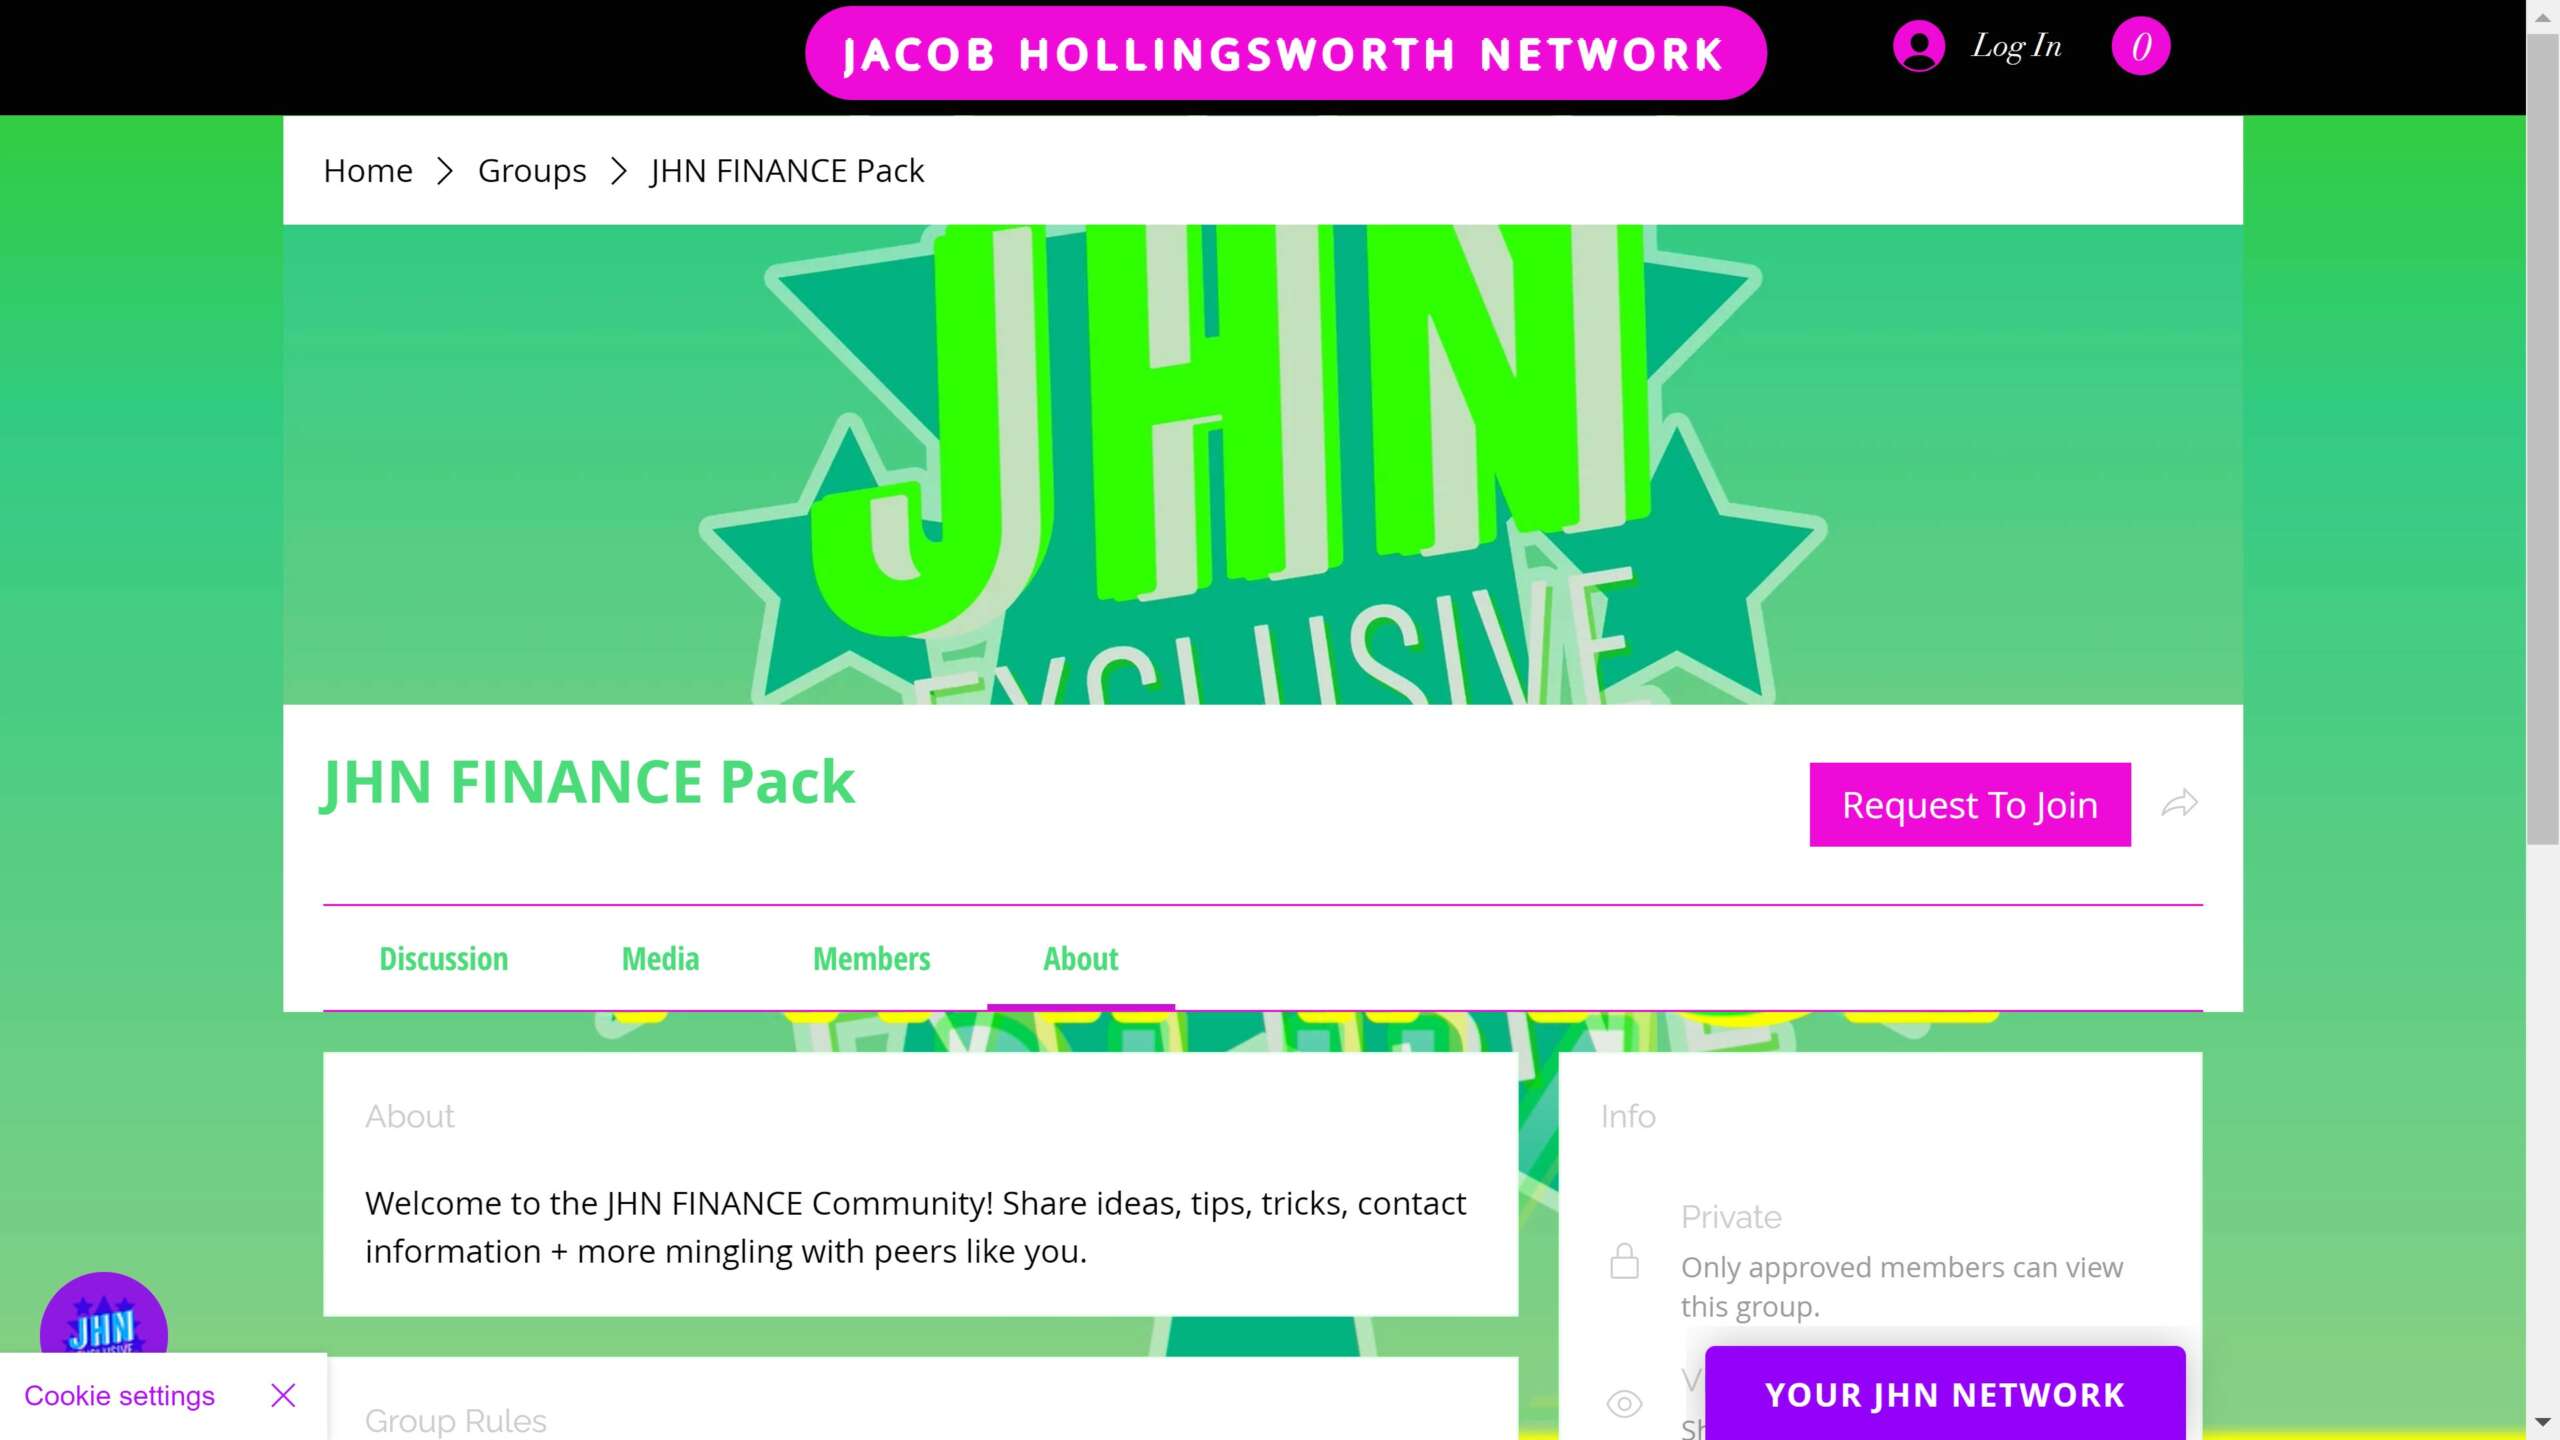This screenshot has width=2560, height=1440.
Task: Select the About tab
Action: tap(1080, 958)
